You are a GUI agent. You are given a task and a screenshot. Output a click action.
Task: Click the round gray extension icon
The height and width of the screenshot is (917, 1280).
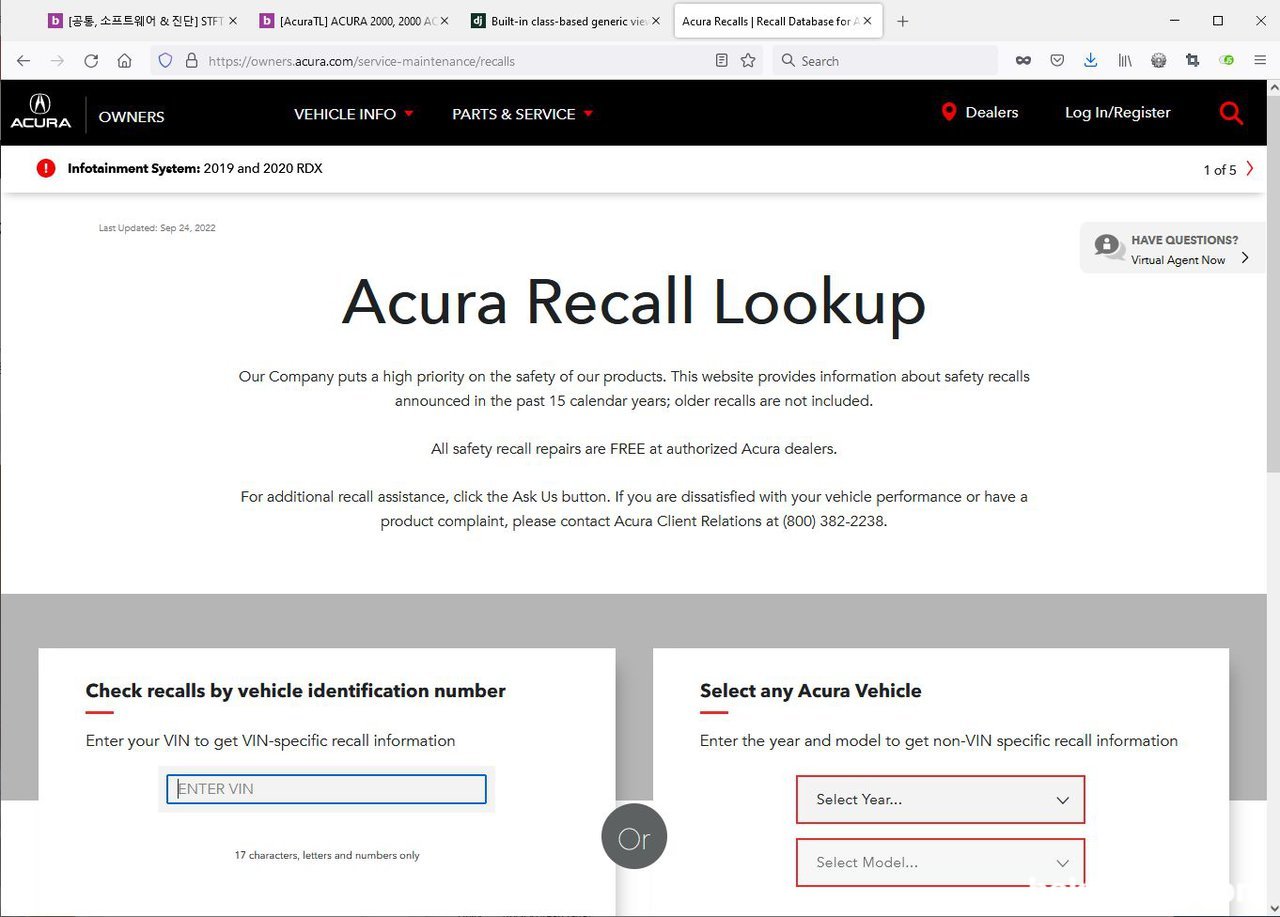[1159, 61]
